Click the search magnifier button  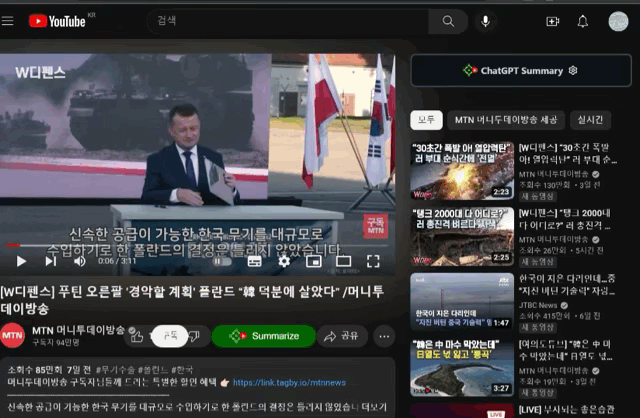tap(448, 21)
